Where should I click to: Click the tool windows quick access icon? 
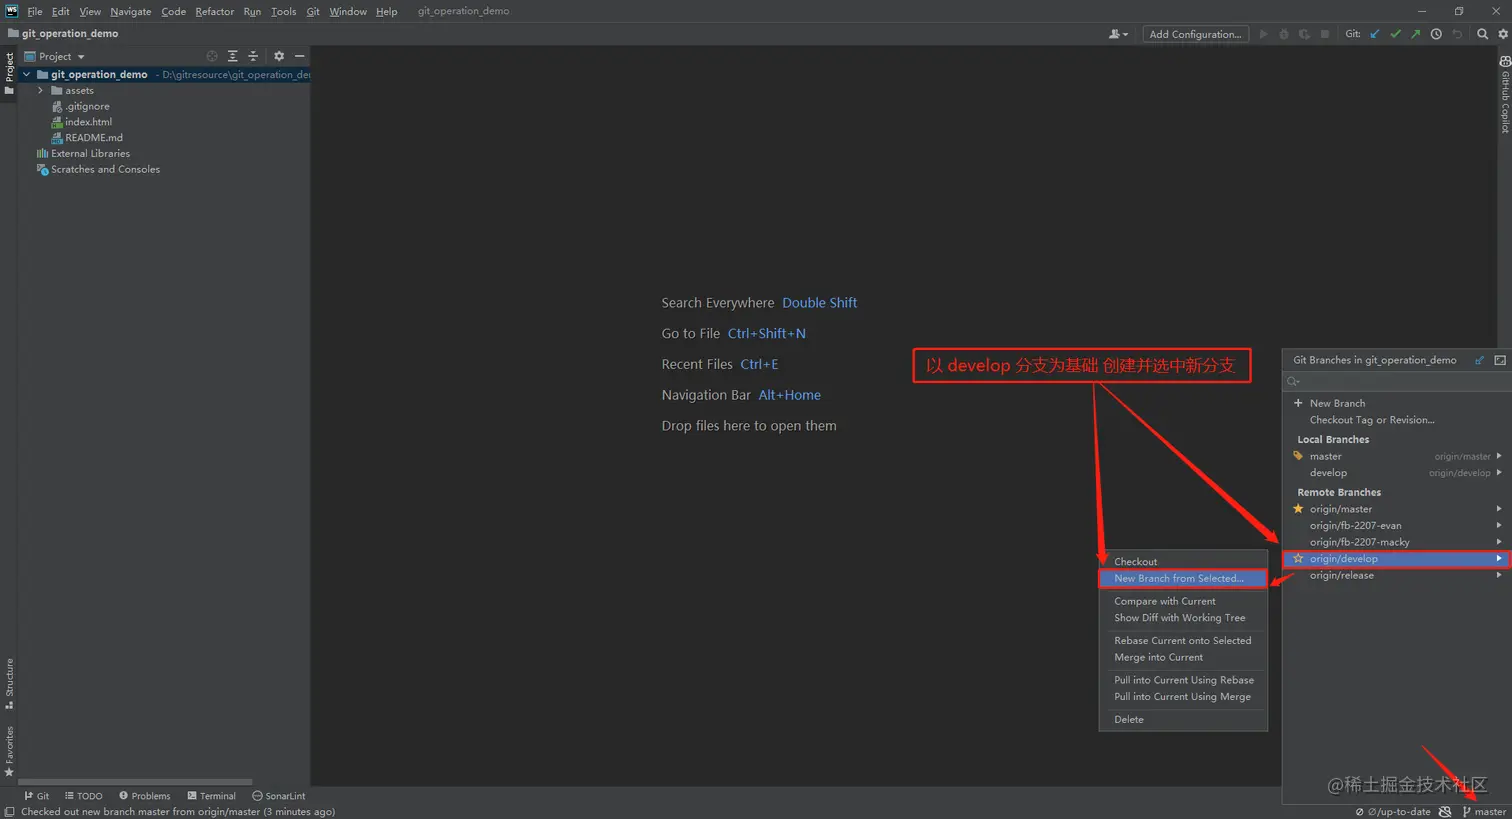click(9, 812)
